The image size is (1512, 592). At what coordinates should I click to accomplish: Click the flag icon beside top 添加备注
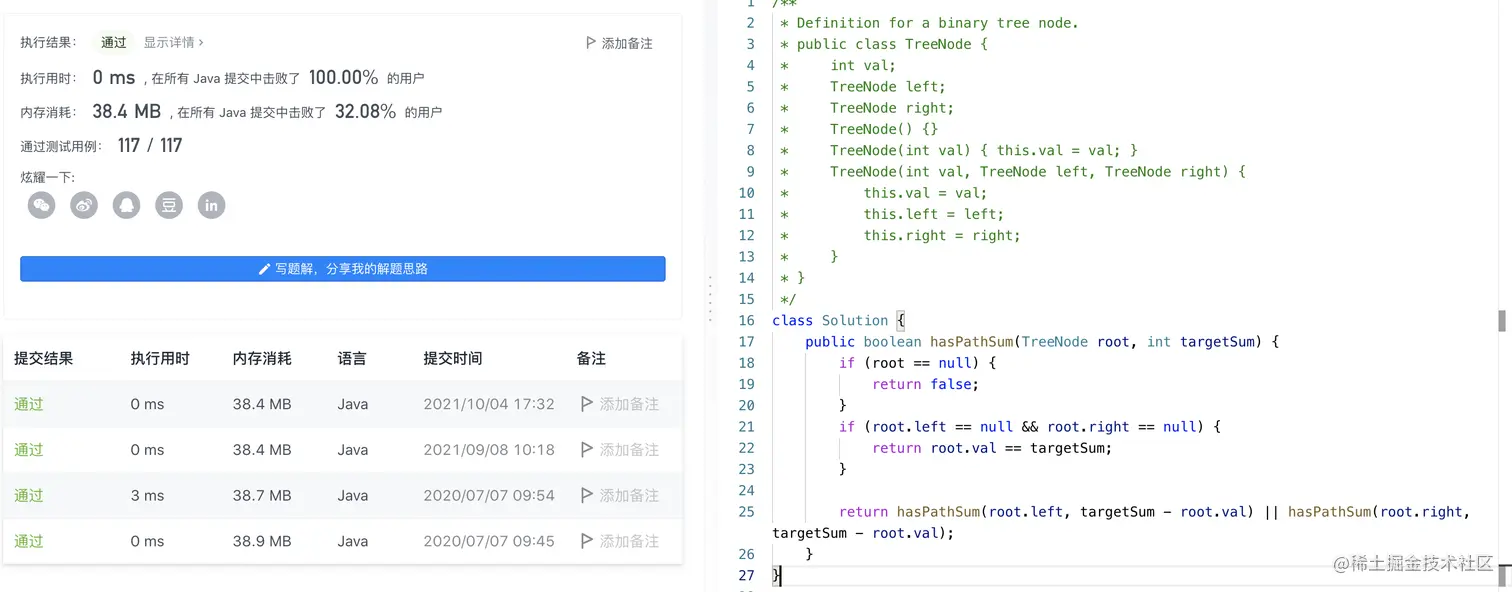pos(590,43)
